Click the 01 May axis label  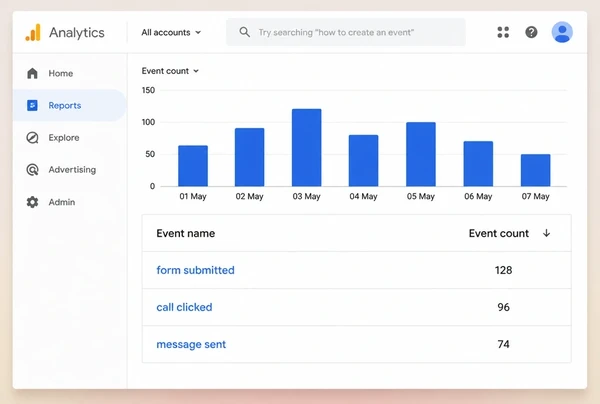(x=193, y=196)
